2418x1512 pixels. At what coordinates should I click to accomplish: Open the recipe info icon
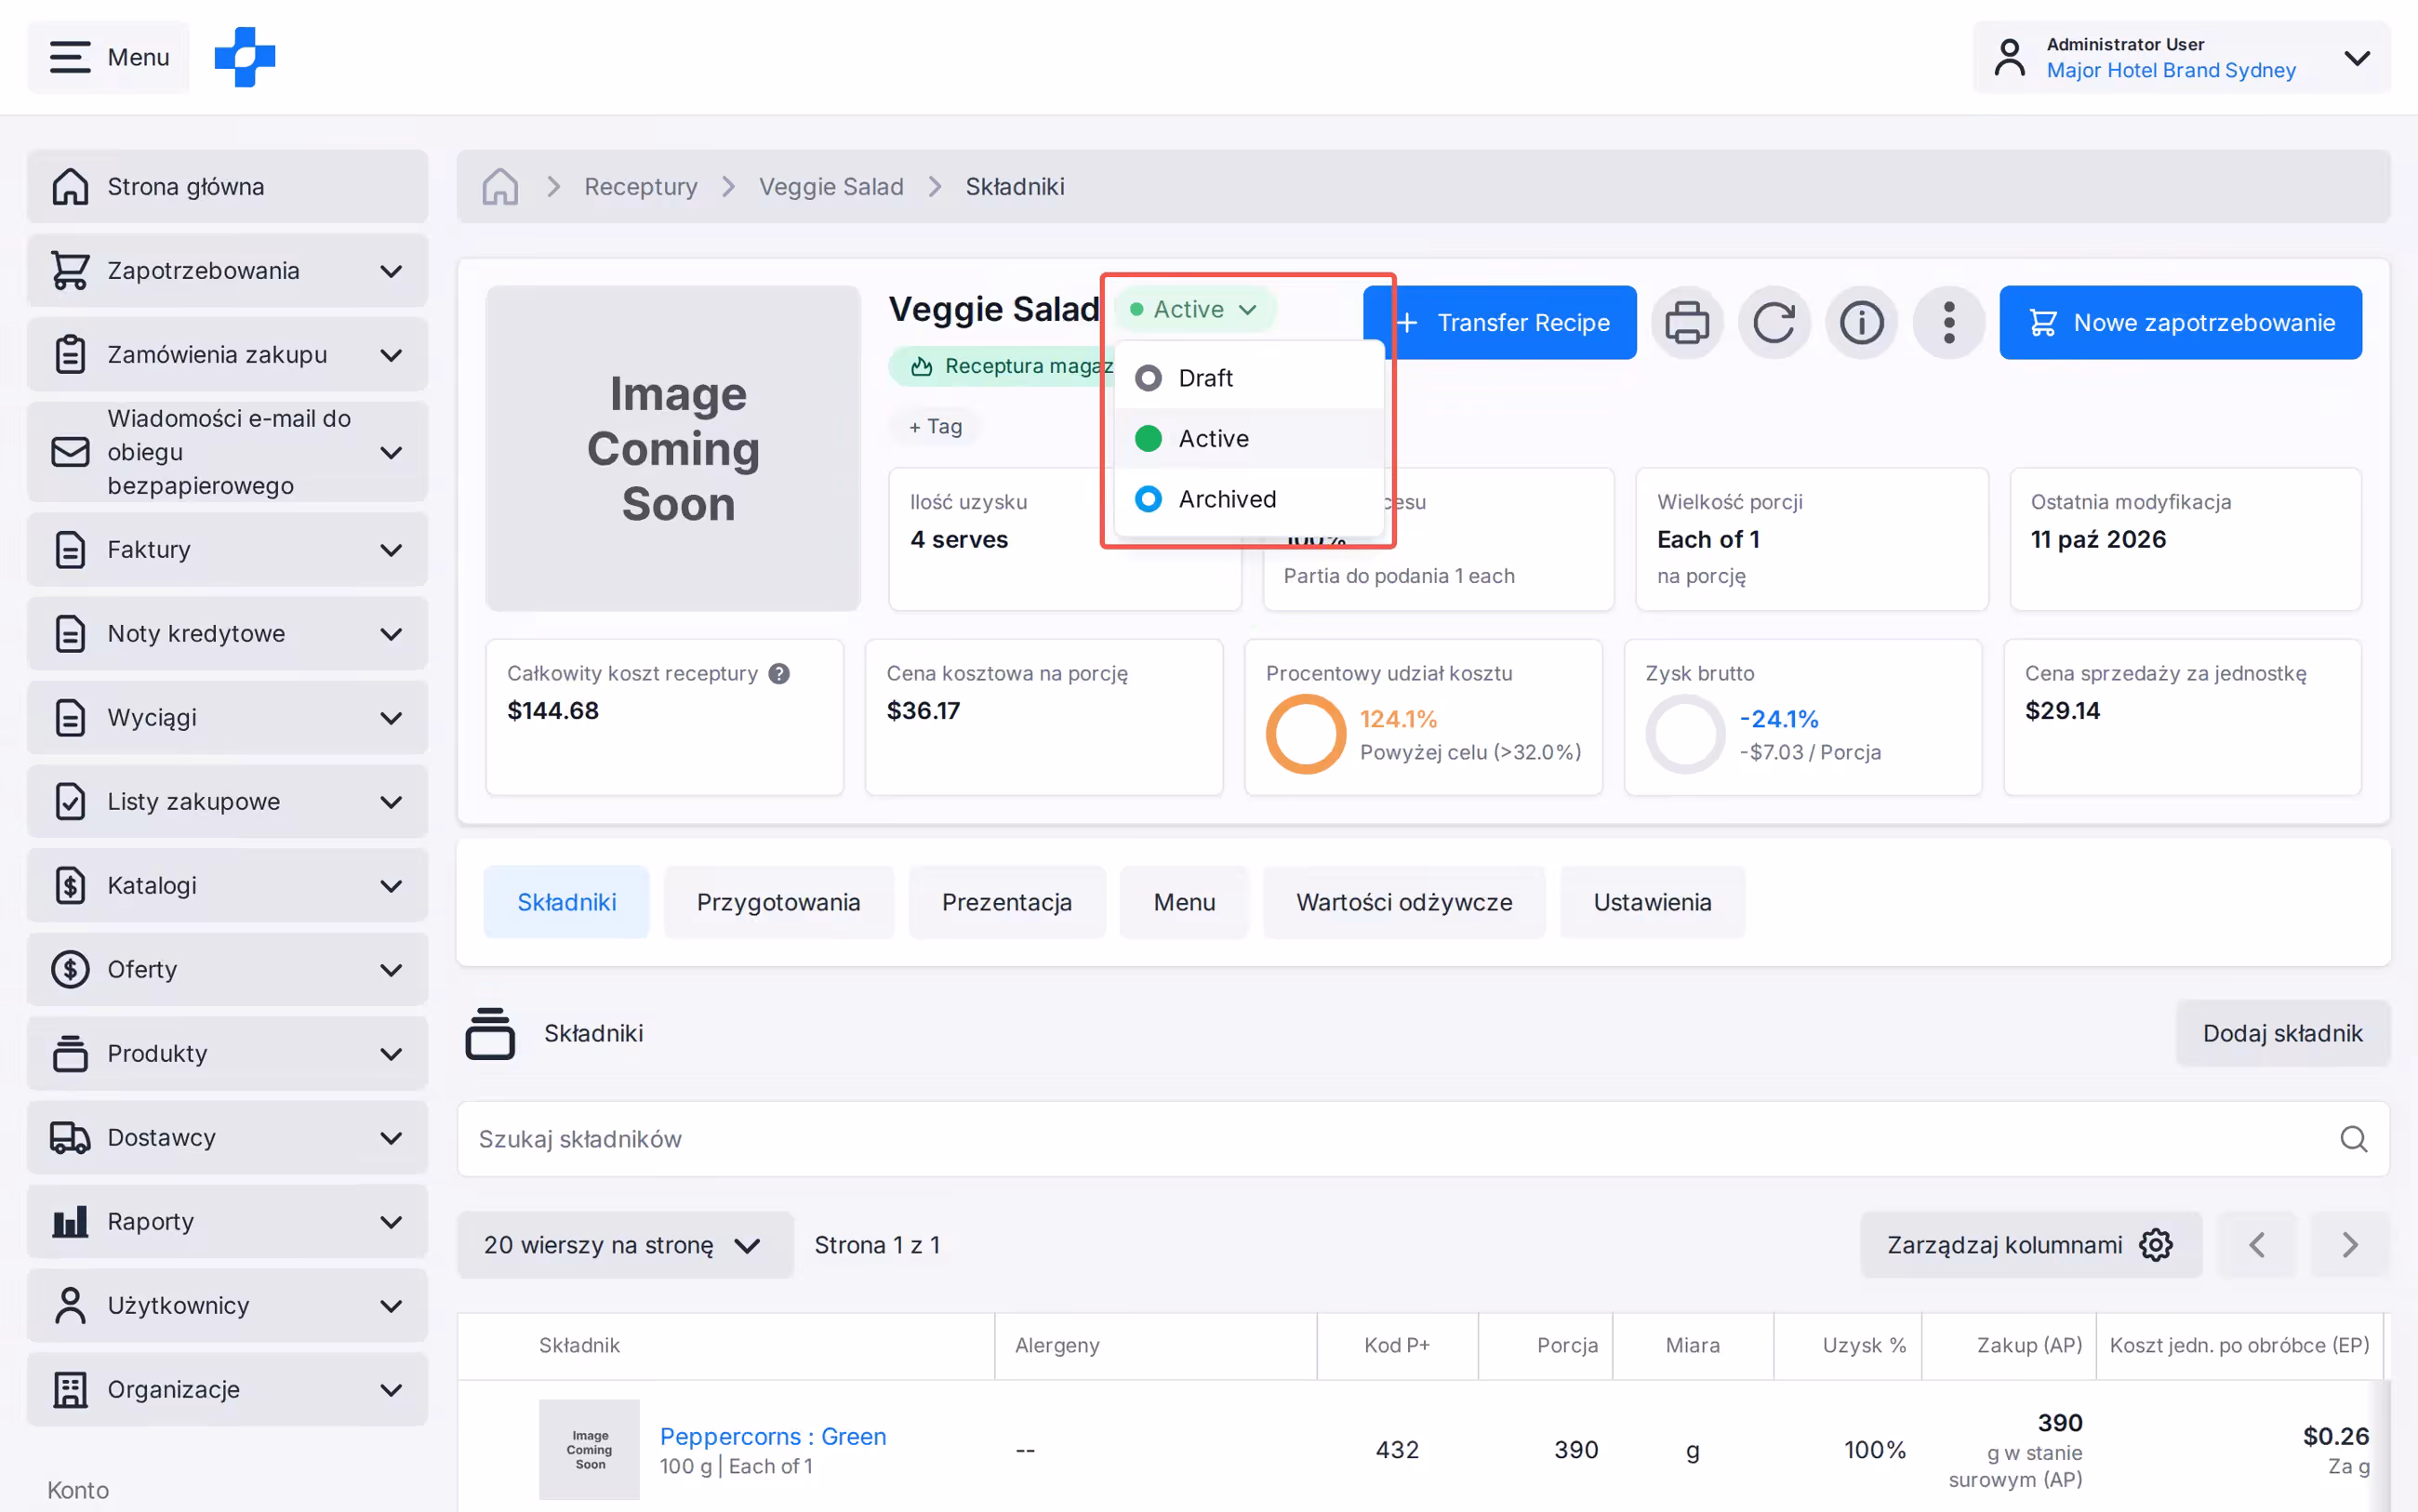pyautogui.click(x=1860, y=322)
